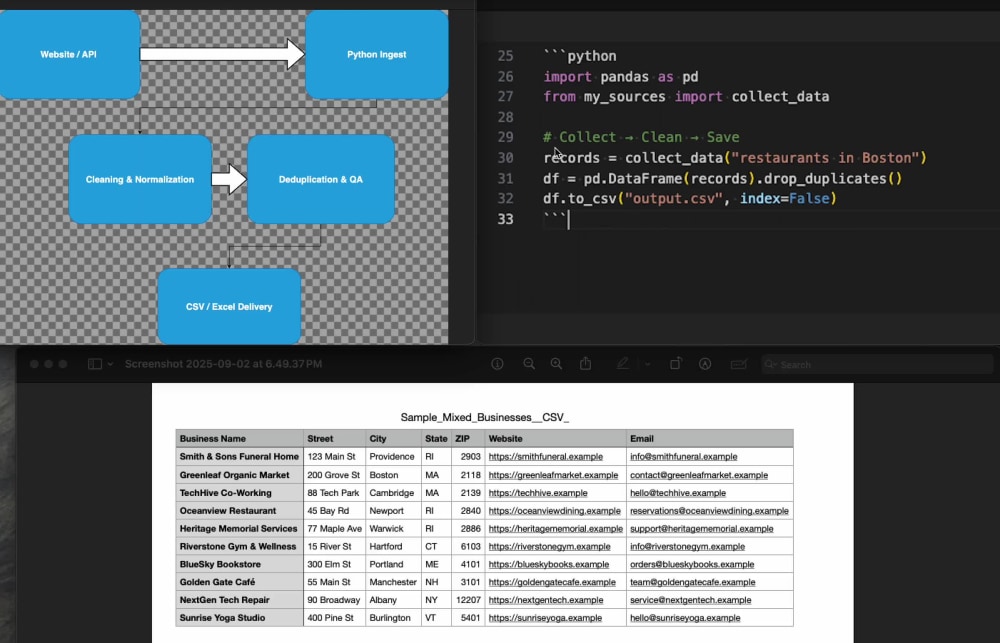Viewport: 1000px width, 643px height.
Task: Show the Preview inspector info icon
Action: point(497,364)
